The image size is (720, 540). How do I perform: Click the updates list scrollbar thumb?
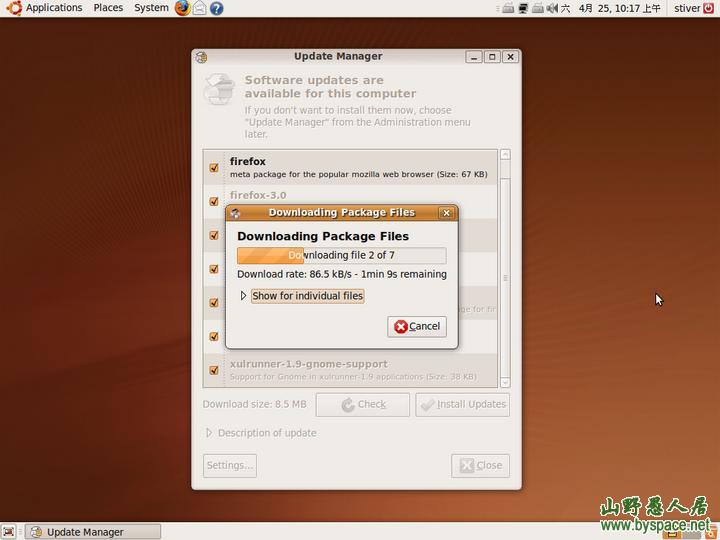coord(505,277)
